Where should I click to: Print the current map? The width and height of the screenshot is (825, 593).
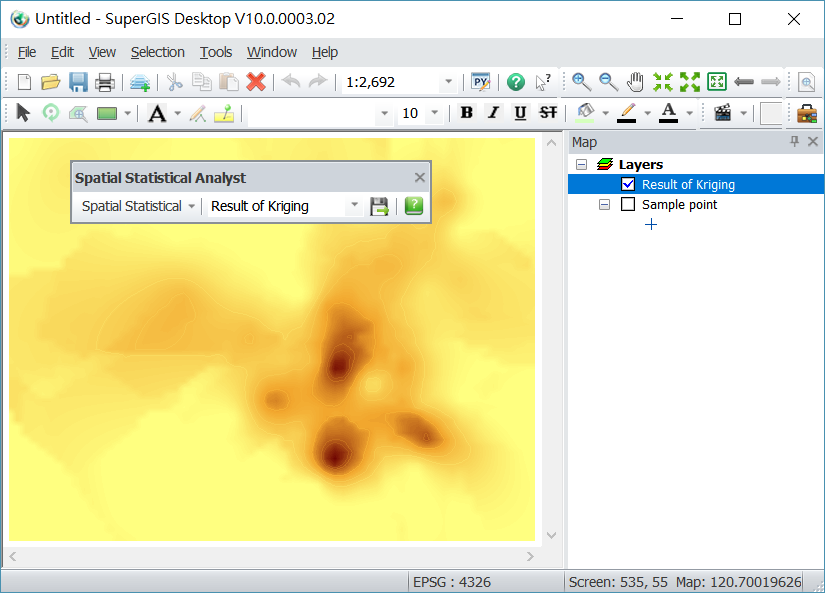point(105,82)
